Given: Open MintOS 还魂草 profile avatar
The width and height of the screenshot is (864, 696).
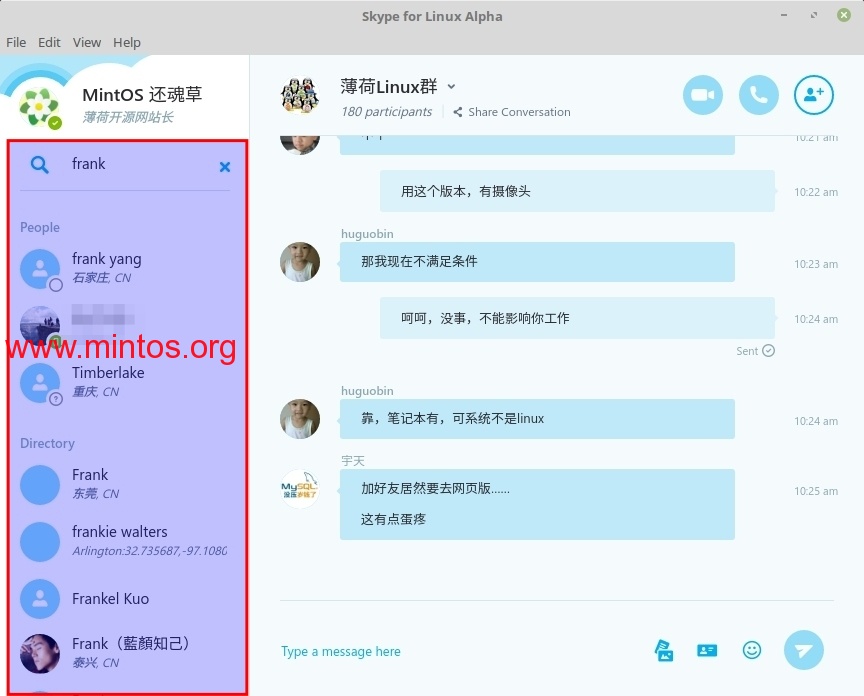Looking at the screenshot, I should tap(39, 106).
